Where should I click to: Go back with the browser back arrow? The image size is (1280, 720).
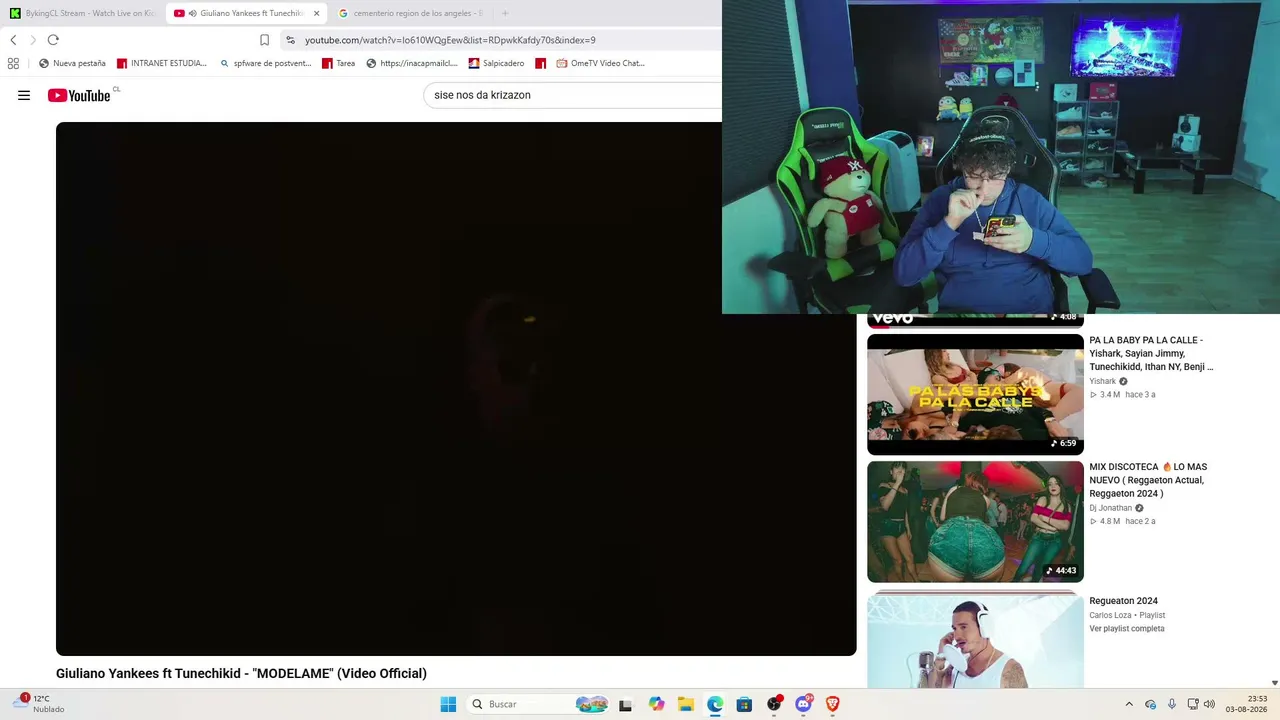tap(13, 40)
